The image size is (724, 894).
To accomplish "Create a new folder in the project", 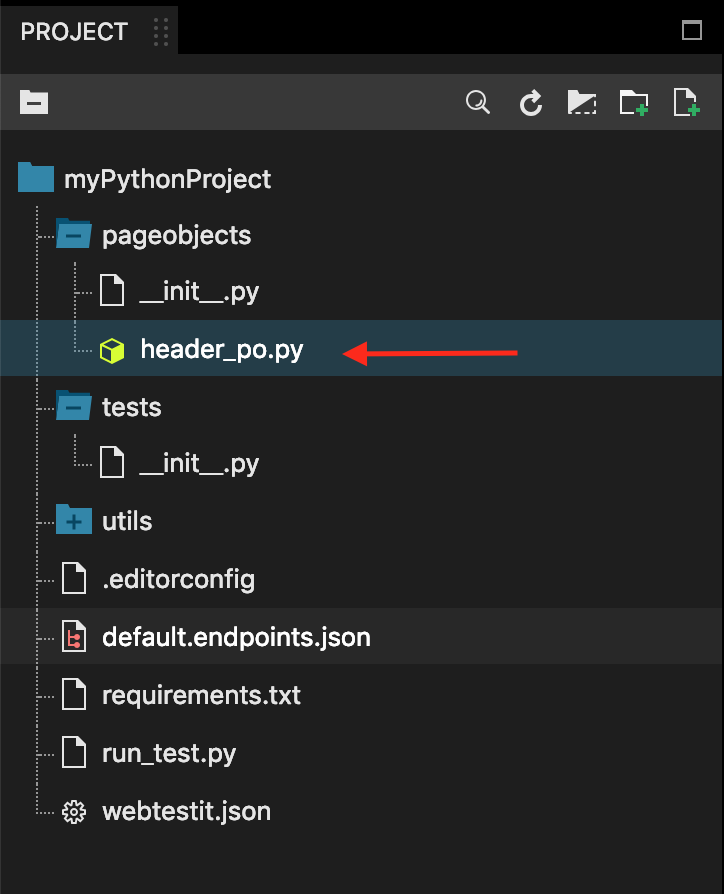I will point(634,103).
